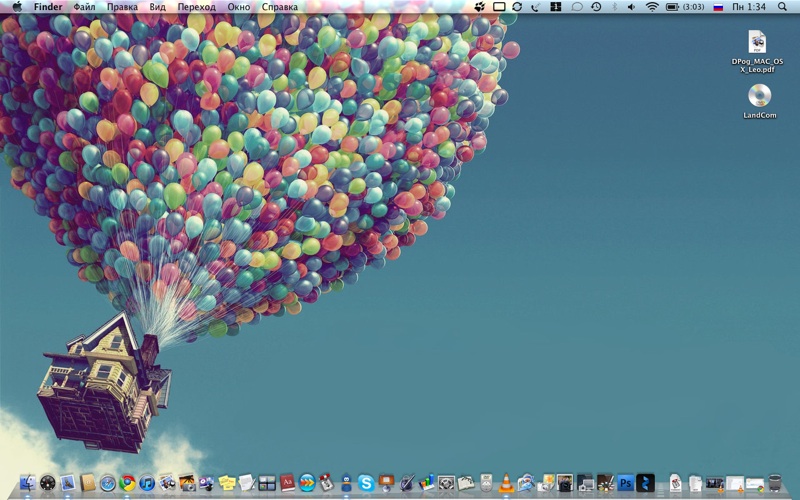
Task: Open the Окно menu
Action: point(239,7)
